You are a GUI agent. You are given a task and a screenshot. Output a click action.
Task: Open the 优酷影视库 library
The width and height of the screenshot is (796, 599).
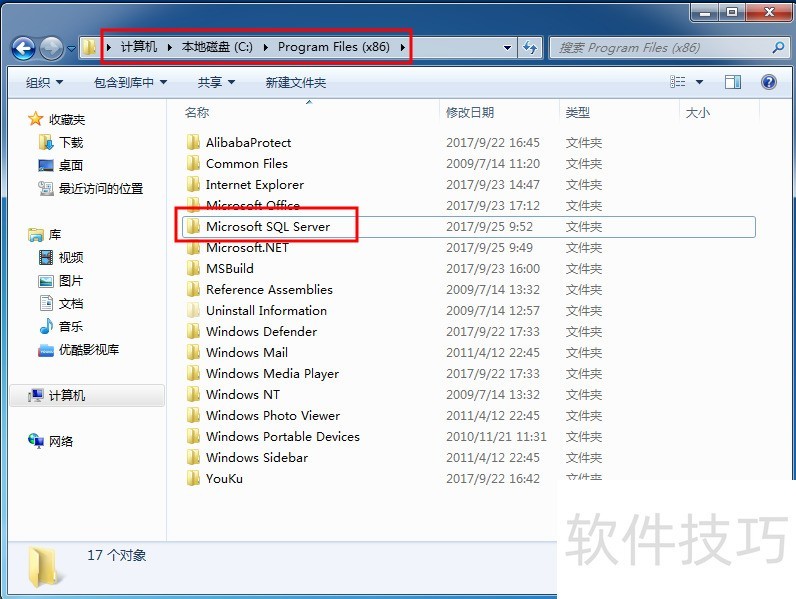tap(79, 350)
